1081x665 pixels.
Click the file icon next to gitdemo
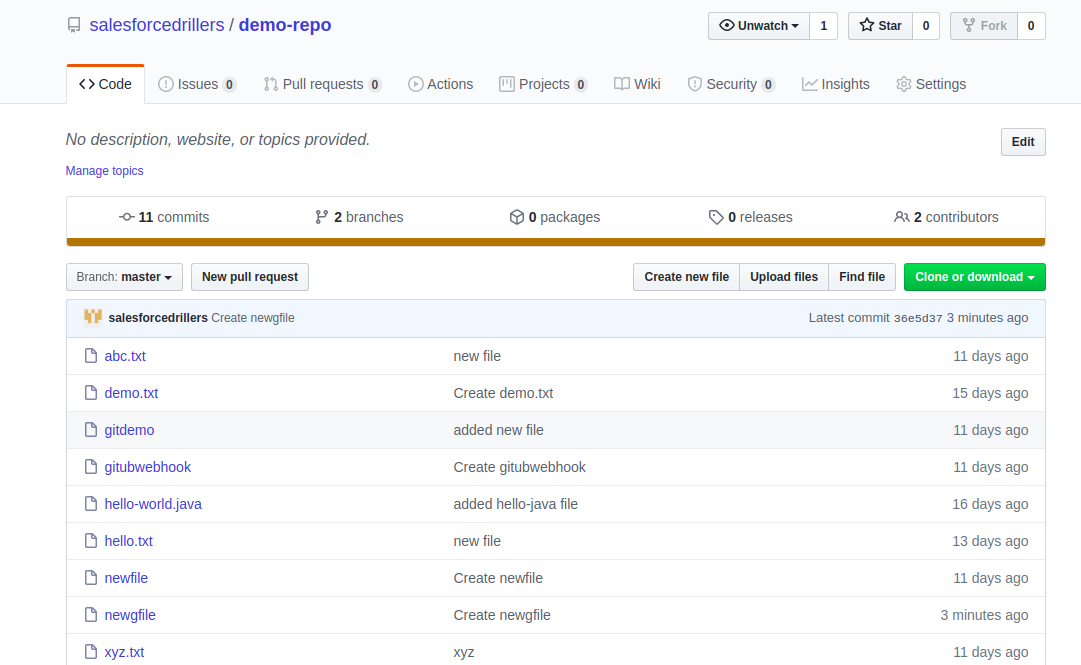pos(91,430)
